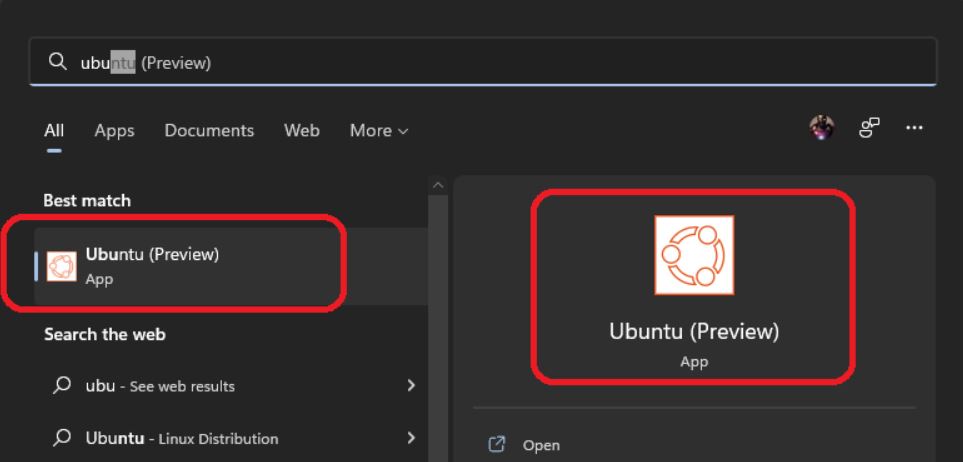Viewport: 963px width, 462px height.
Task: Click small Ubuntu icon in best match
Action: pos(61,267)
